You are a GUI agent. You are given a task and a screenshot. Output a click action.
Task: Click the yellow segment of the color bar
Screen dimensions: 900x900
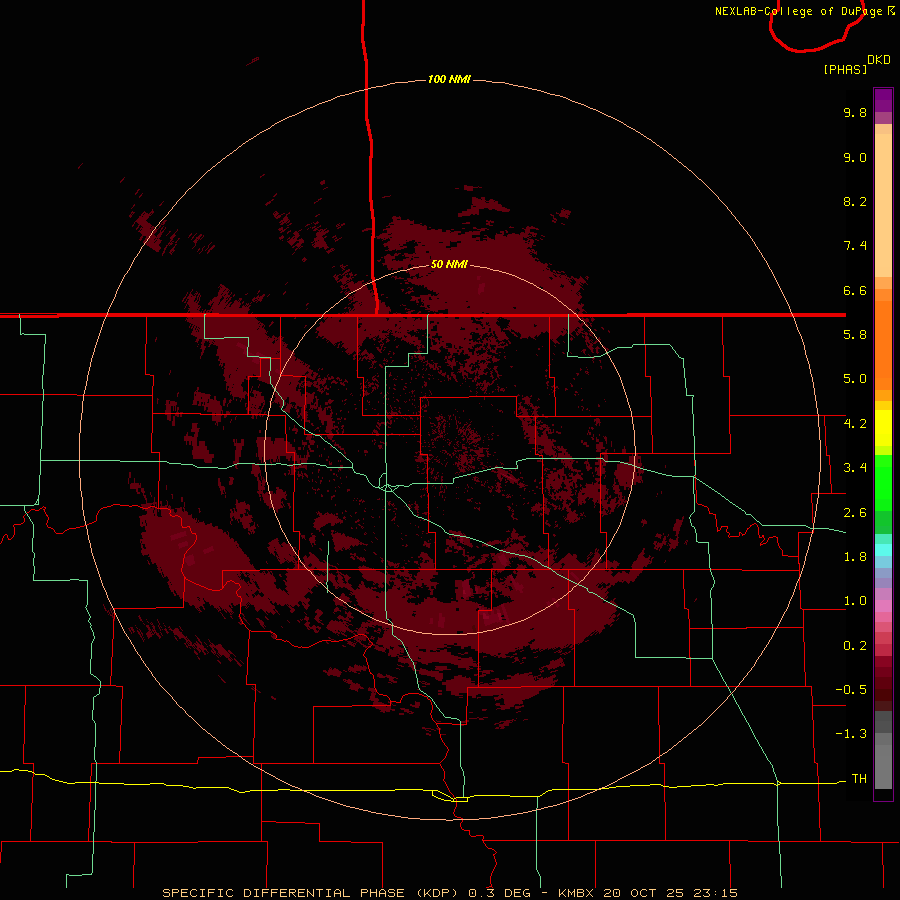tap(883, 428)
